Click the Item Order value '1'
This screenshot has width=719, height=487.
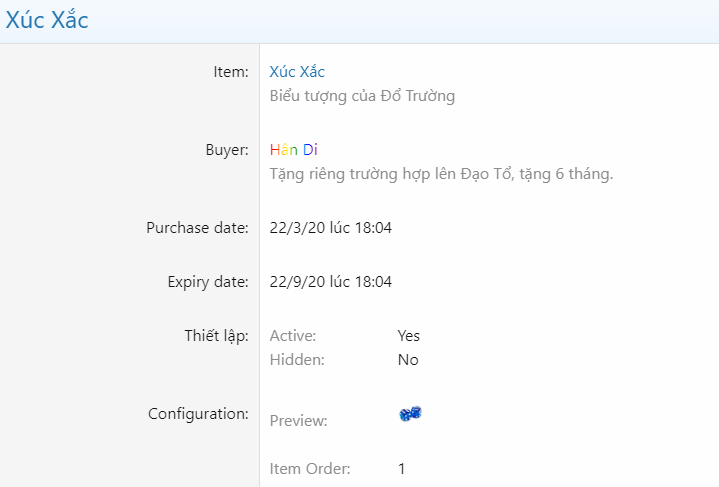pyautogui.click(x=402, y=468)
